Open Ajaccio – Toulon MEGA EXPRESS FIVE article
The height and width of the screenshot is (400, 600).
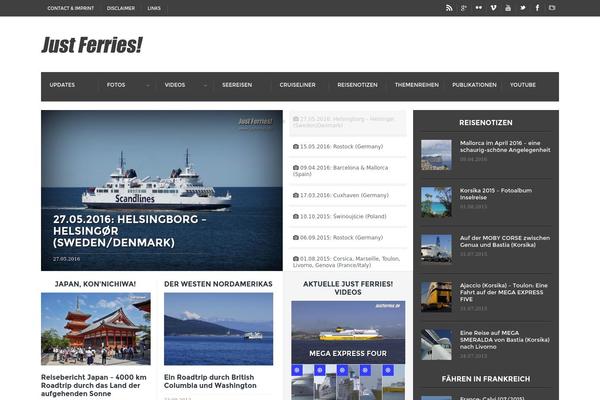coord(504,292)
